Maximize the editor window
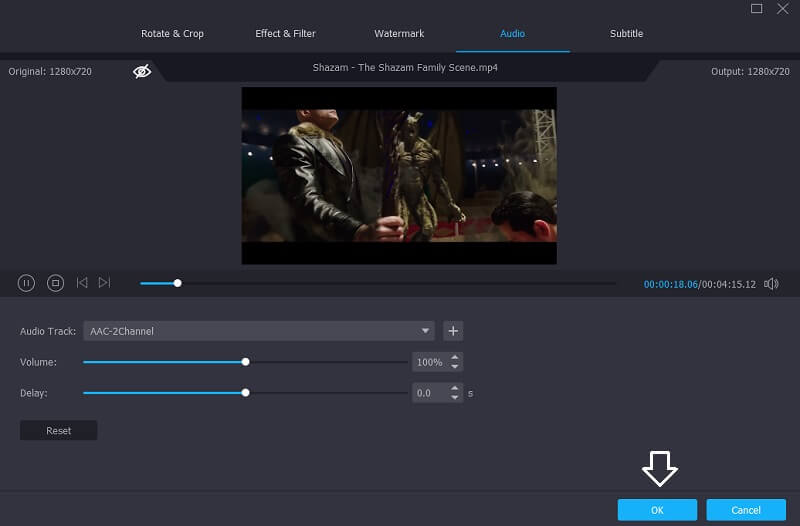 pyautogui.click(x=756, y=9)
